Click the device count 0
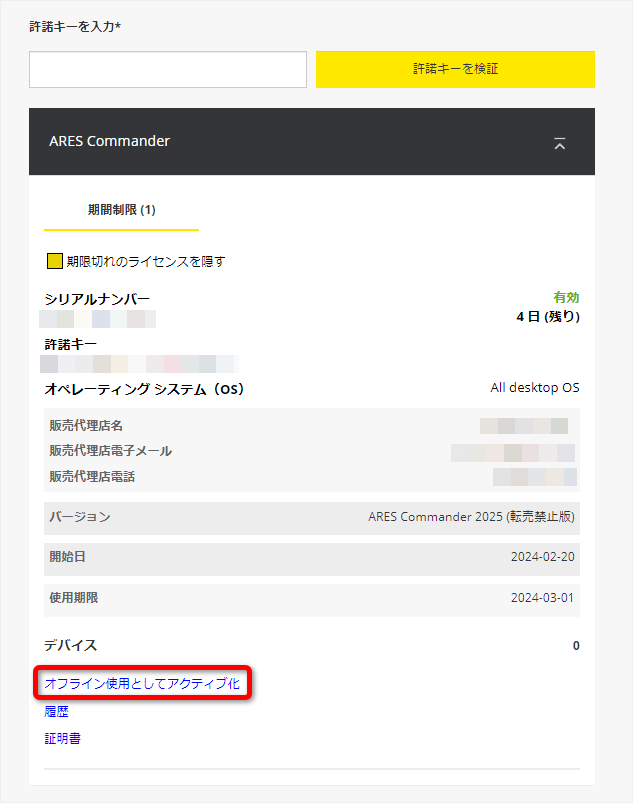 tap(576, 646)
